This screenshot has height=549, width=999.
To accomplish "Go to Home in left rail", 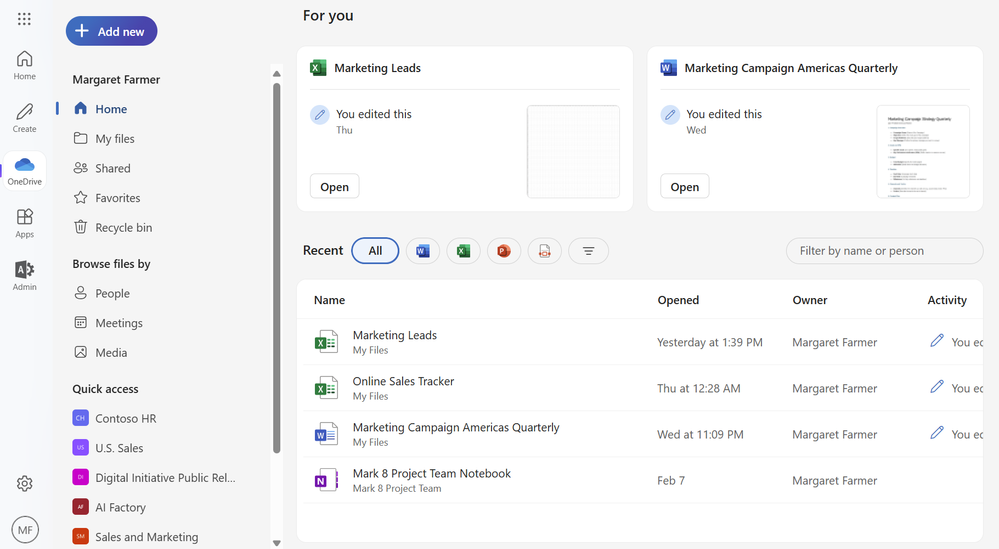I will [x=24, y=65].
